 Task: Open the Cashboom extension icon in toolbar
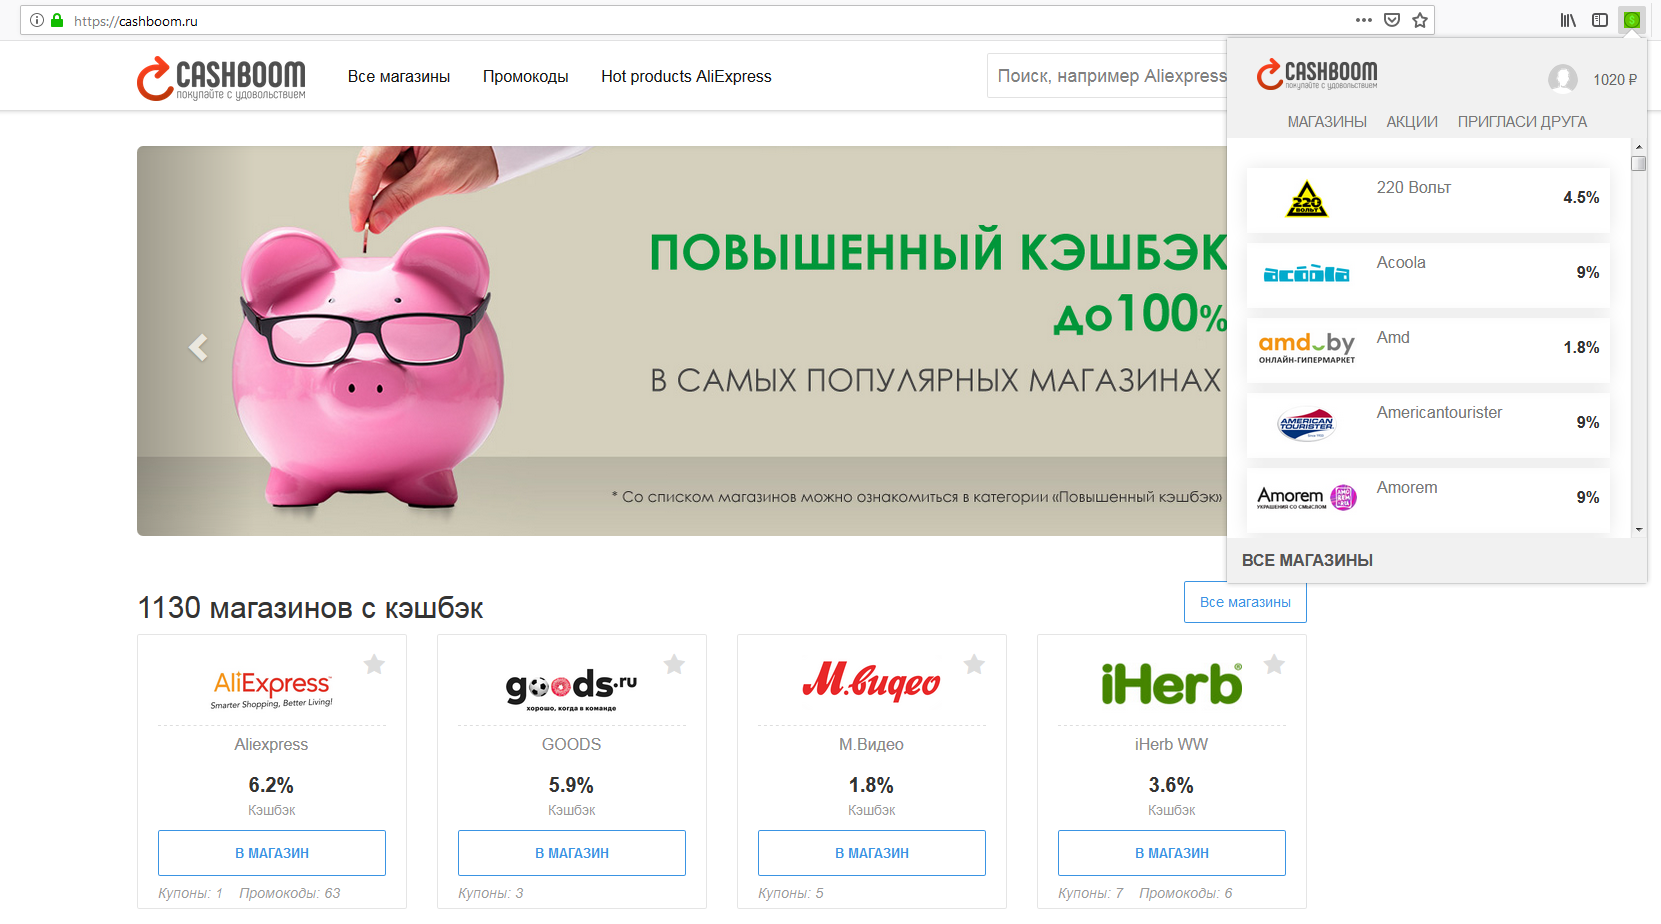pyautogui.click(x=1631, y=20)
